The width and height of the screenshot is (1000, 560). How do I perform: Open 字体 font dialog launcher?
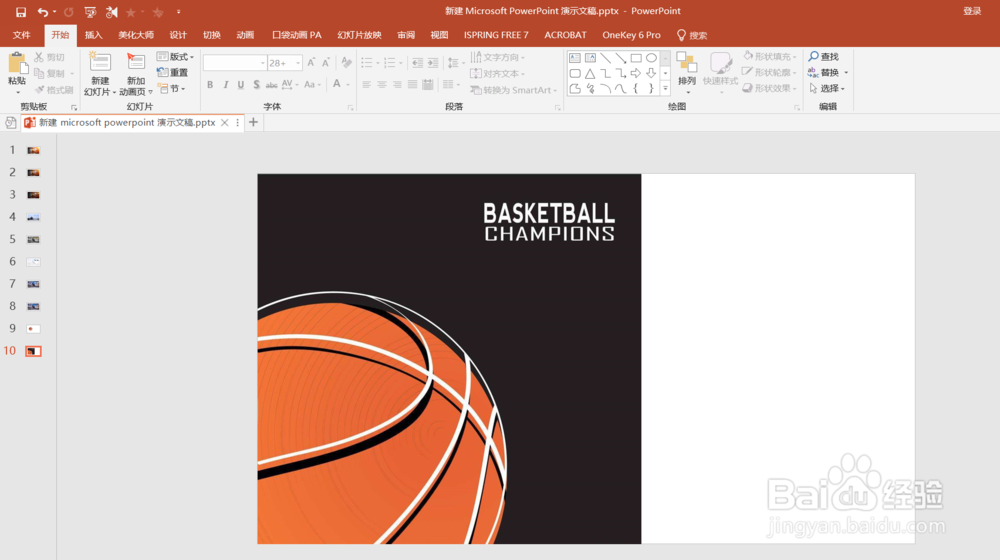[351, 108]
